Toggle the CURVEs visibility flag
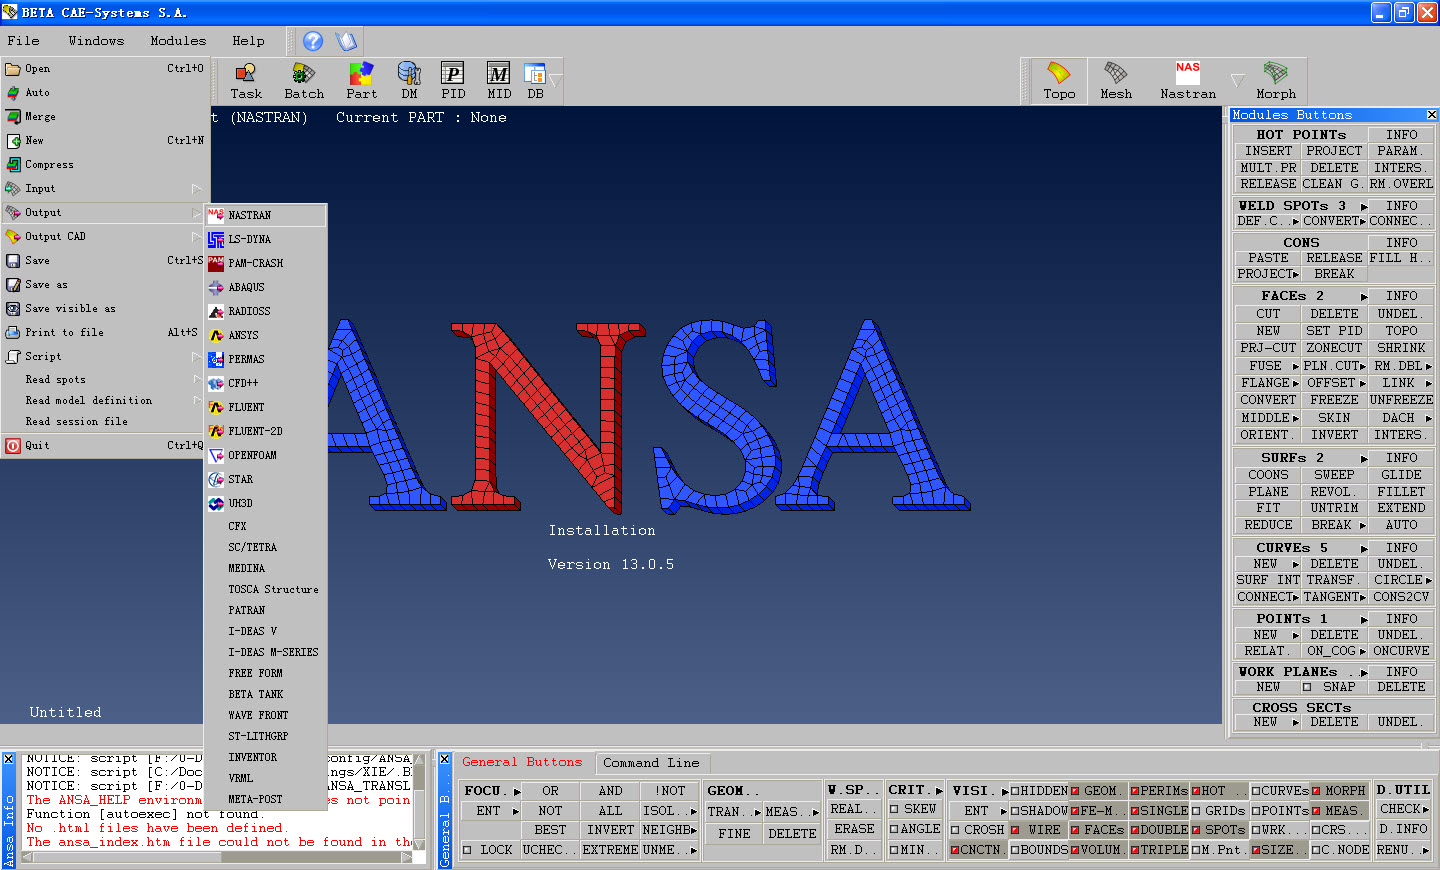Screen dimensions: 1440x870 pos(1256,791)
